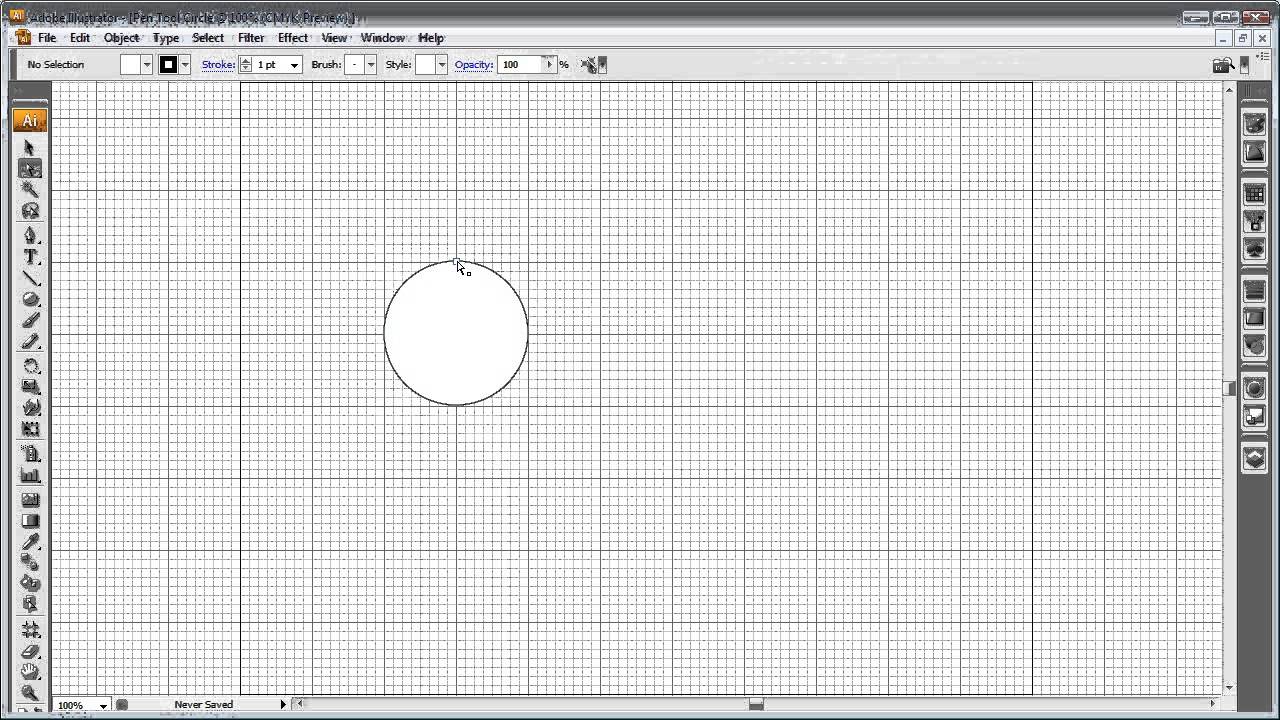The width and height of the screenshot is (1280, 720).
Task: Click the Opacity link label
Action: 474,65
